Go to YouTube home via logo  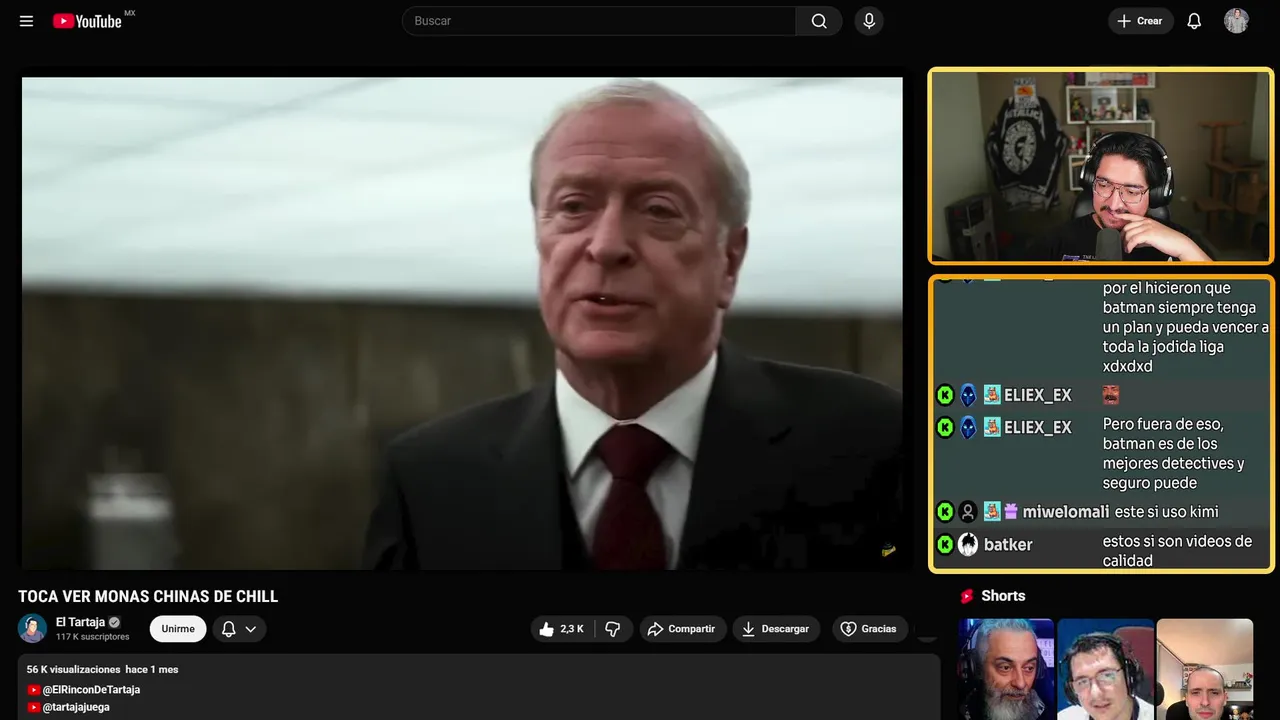click(x=87, y=21)
